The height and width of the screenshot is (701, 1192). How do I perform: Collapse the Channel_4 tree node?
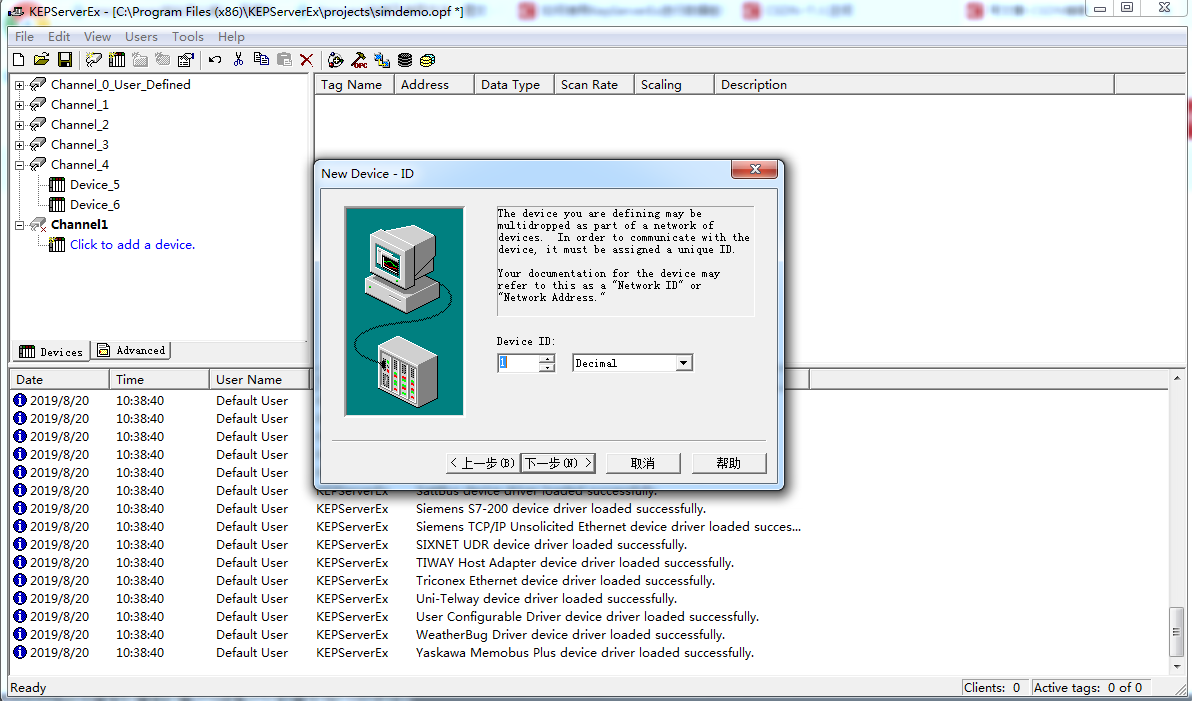click(20, 165)
